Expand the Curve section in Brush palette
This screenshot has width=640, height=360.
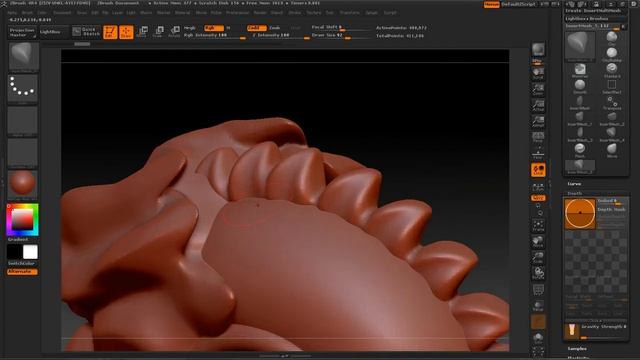coord(574,184)
